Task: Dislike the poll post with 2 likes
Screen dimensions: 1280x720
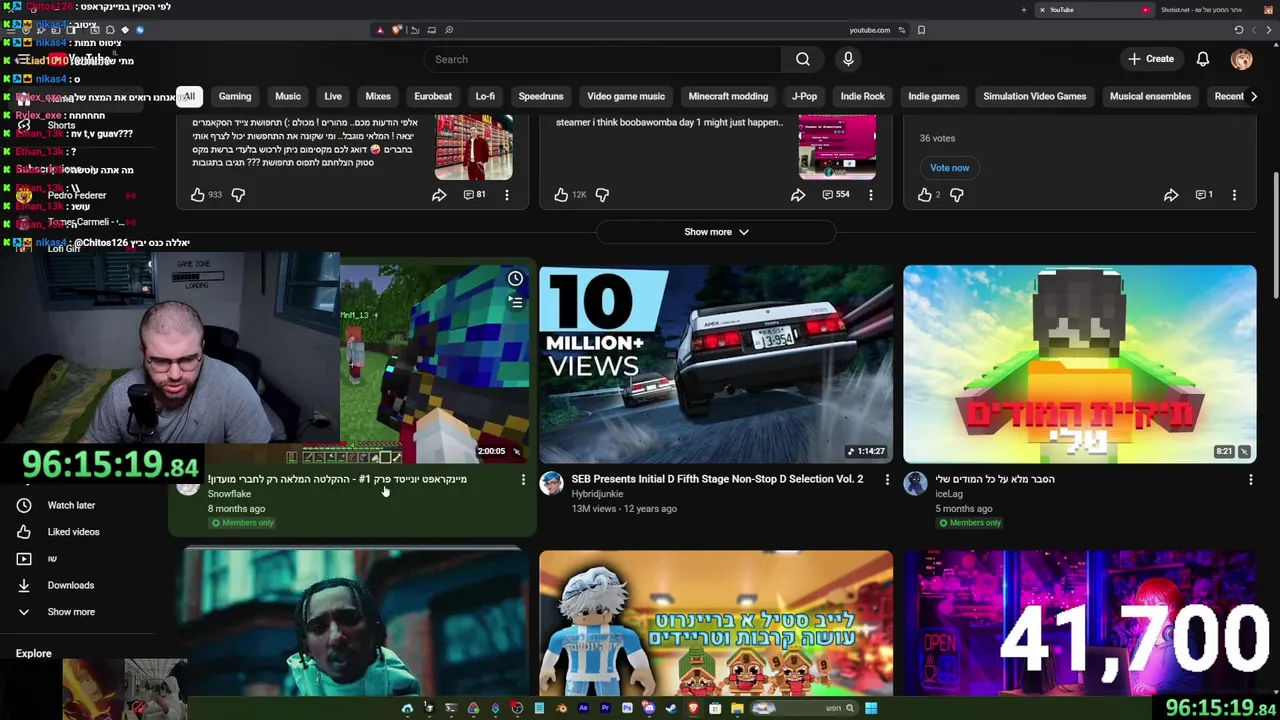Action: [957, 195]
